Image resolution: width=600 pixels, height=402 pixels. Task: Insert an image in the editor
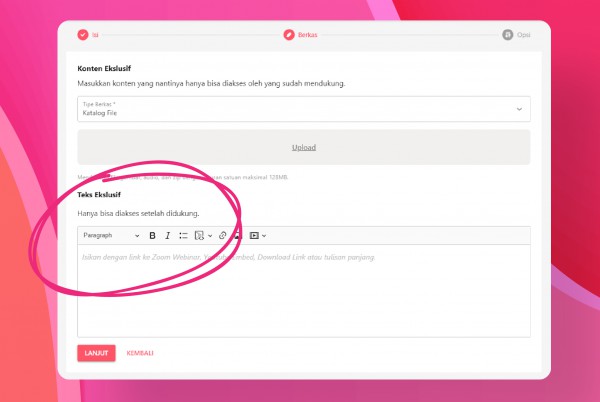238,236
